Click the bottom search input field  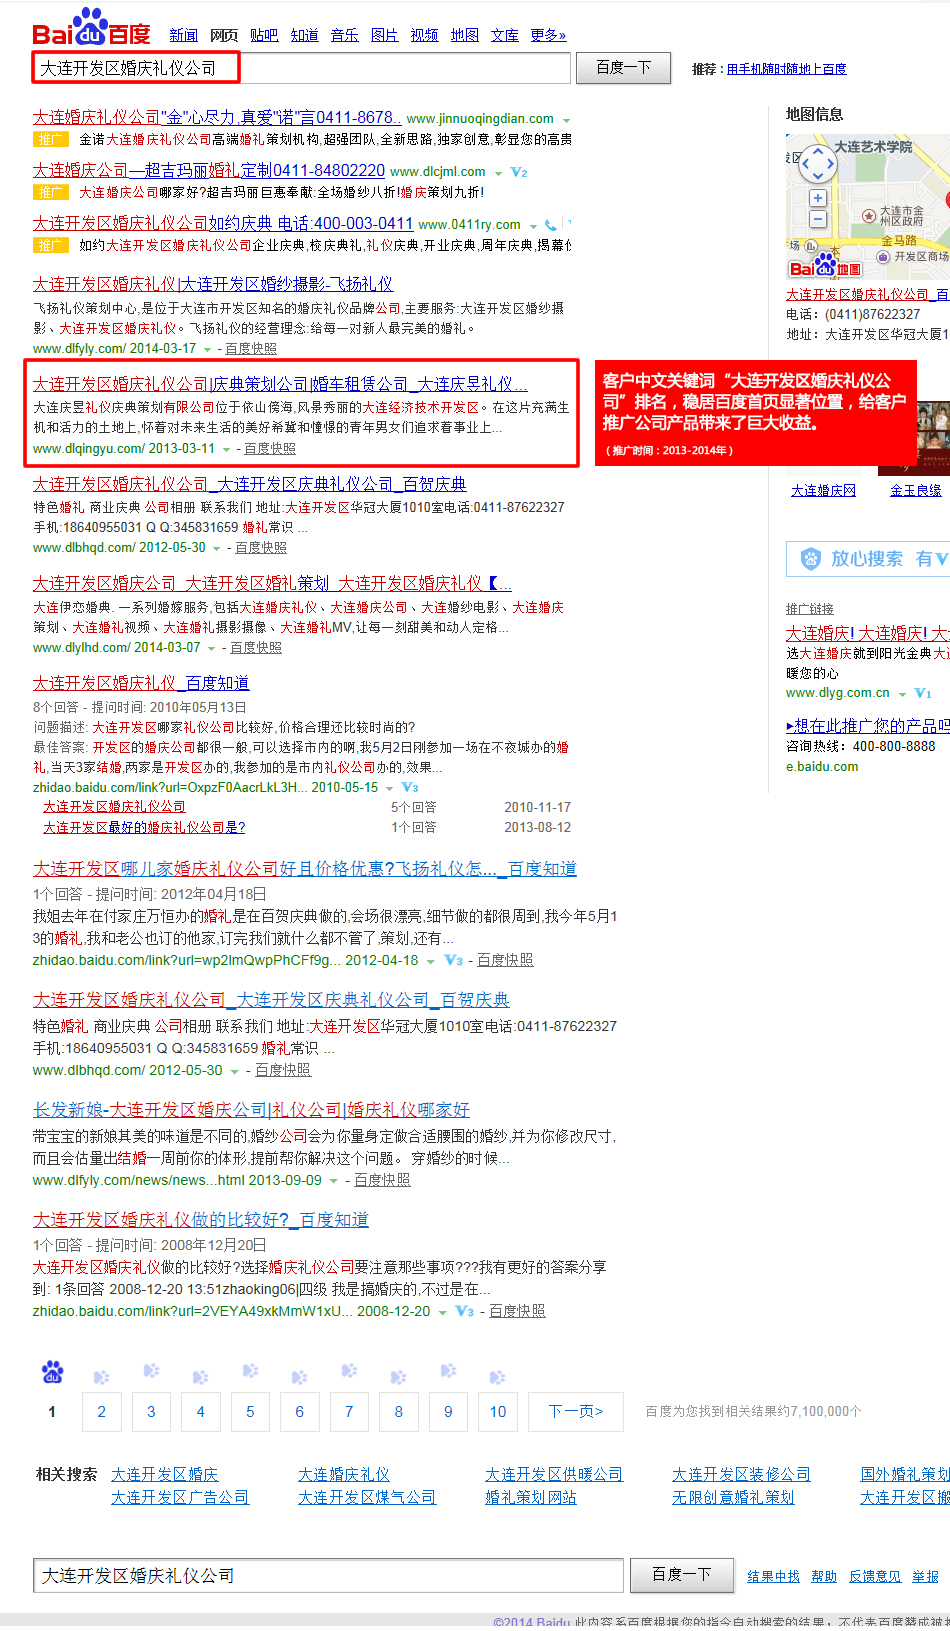click(x=328, y=1575)
